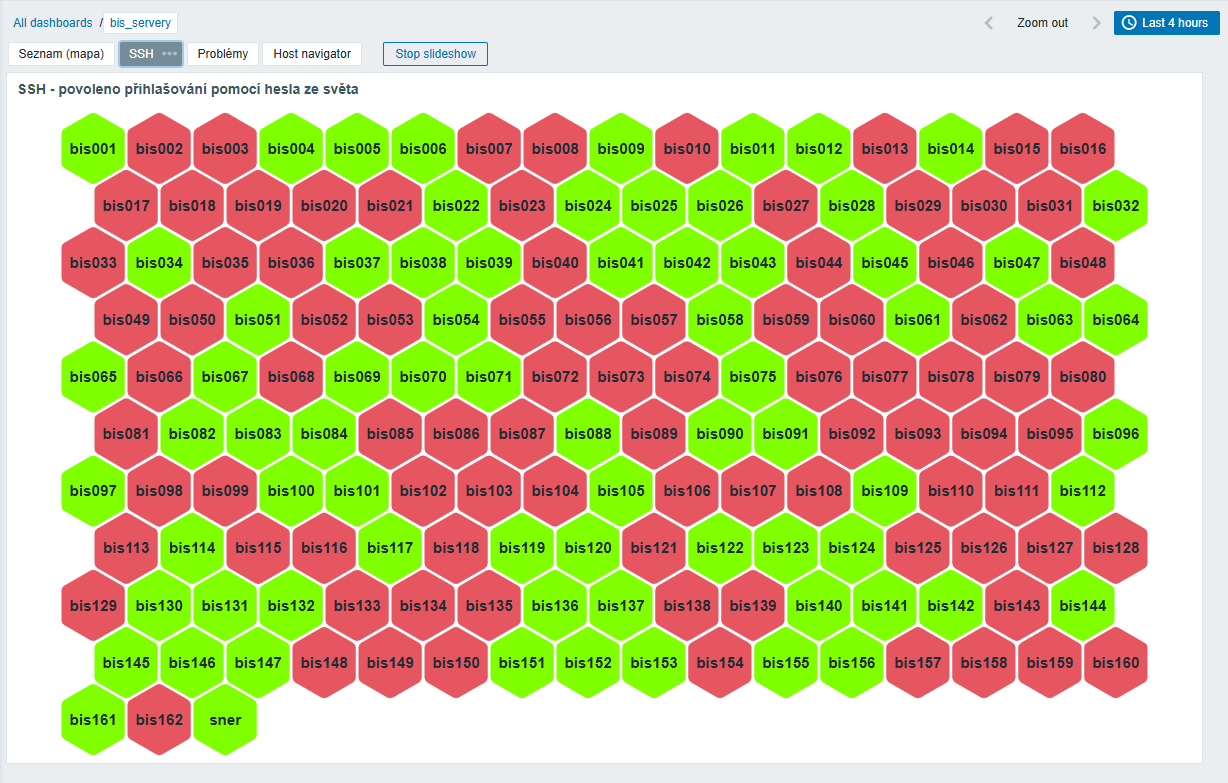
Task: Click the green bis105 hexagon
Action: pos(621,492)
